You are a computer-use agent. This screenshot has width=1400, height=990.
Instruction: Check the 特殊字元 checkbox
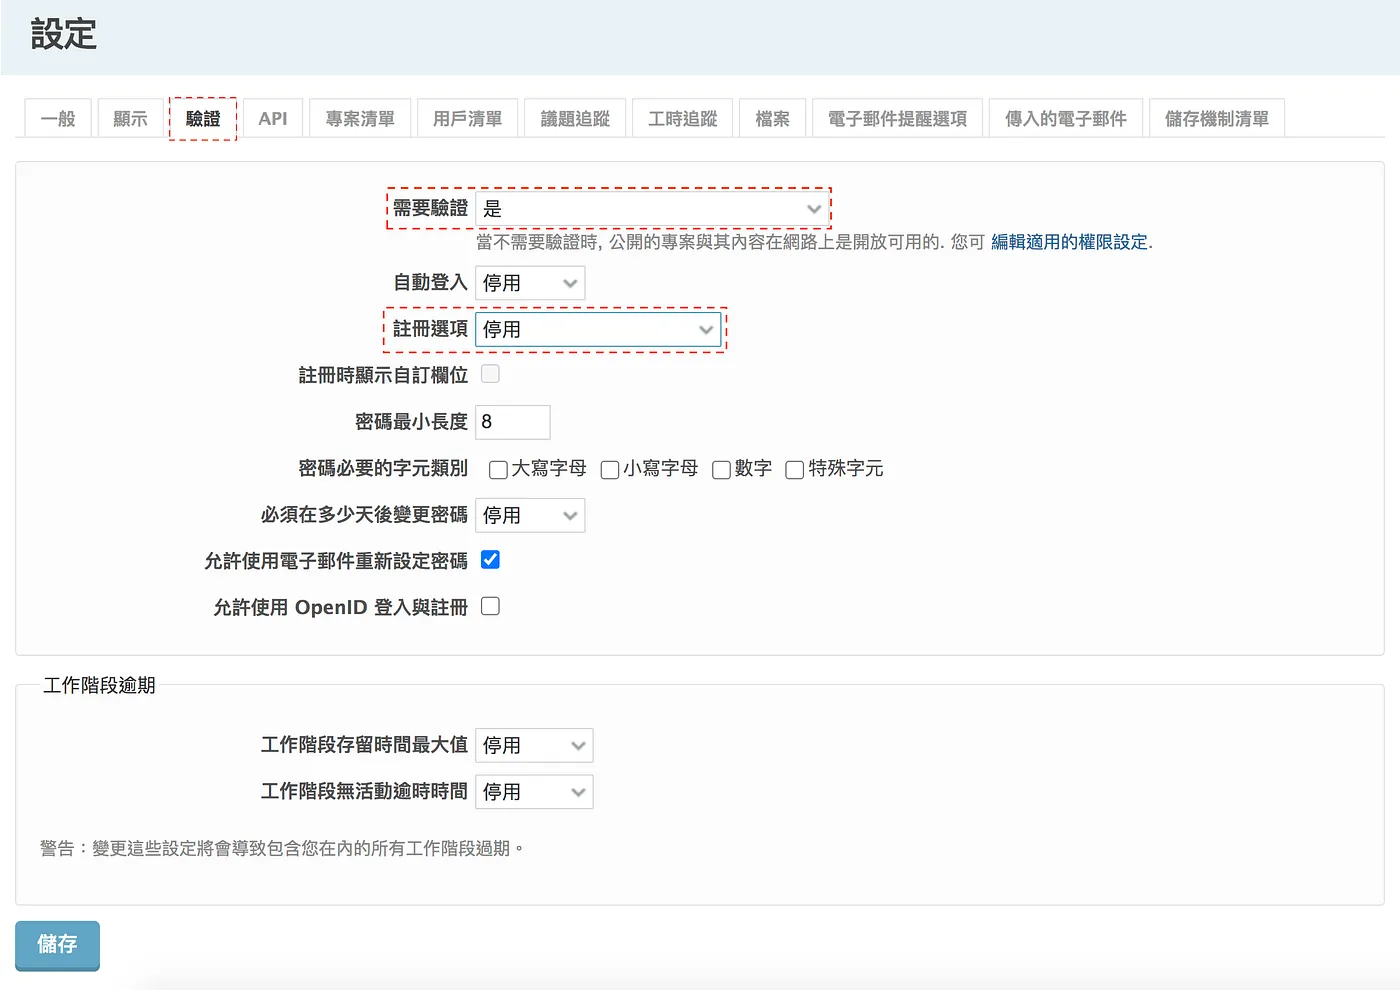coord(795,470)
